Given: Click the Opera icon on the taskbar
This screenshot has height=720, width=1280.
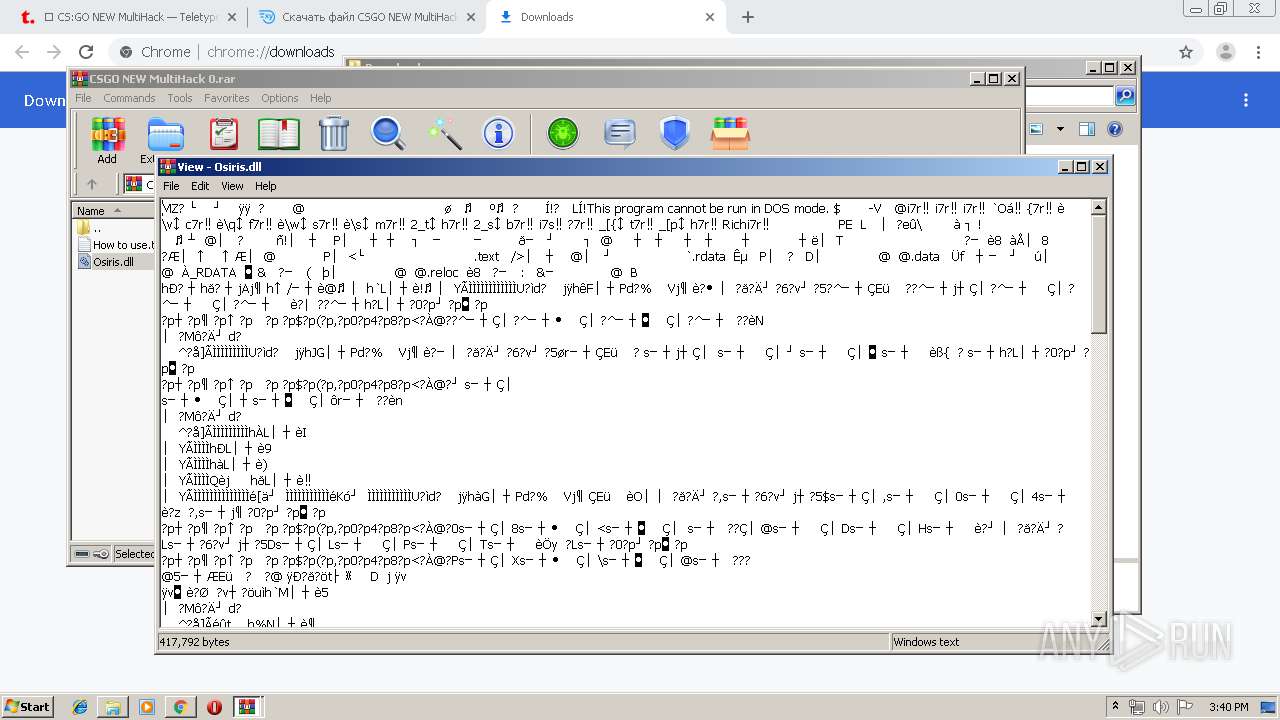Looking at the screenshot, I should [213, 706].
